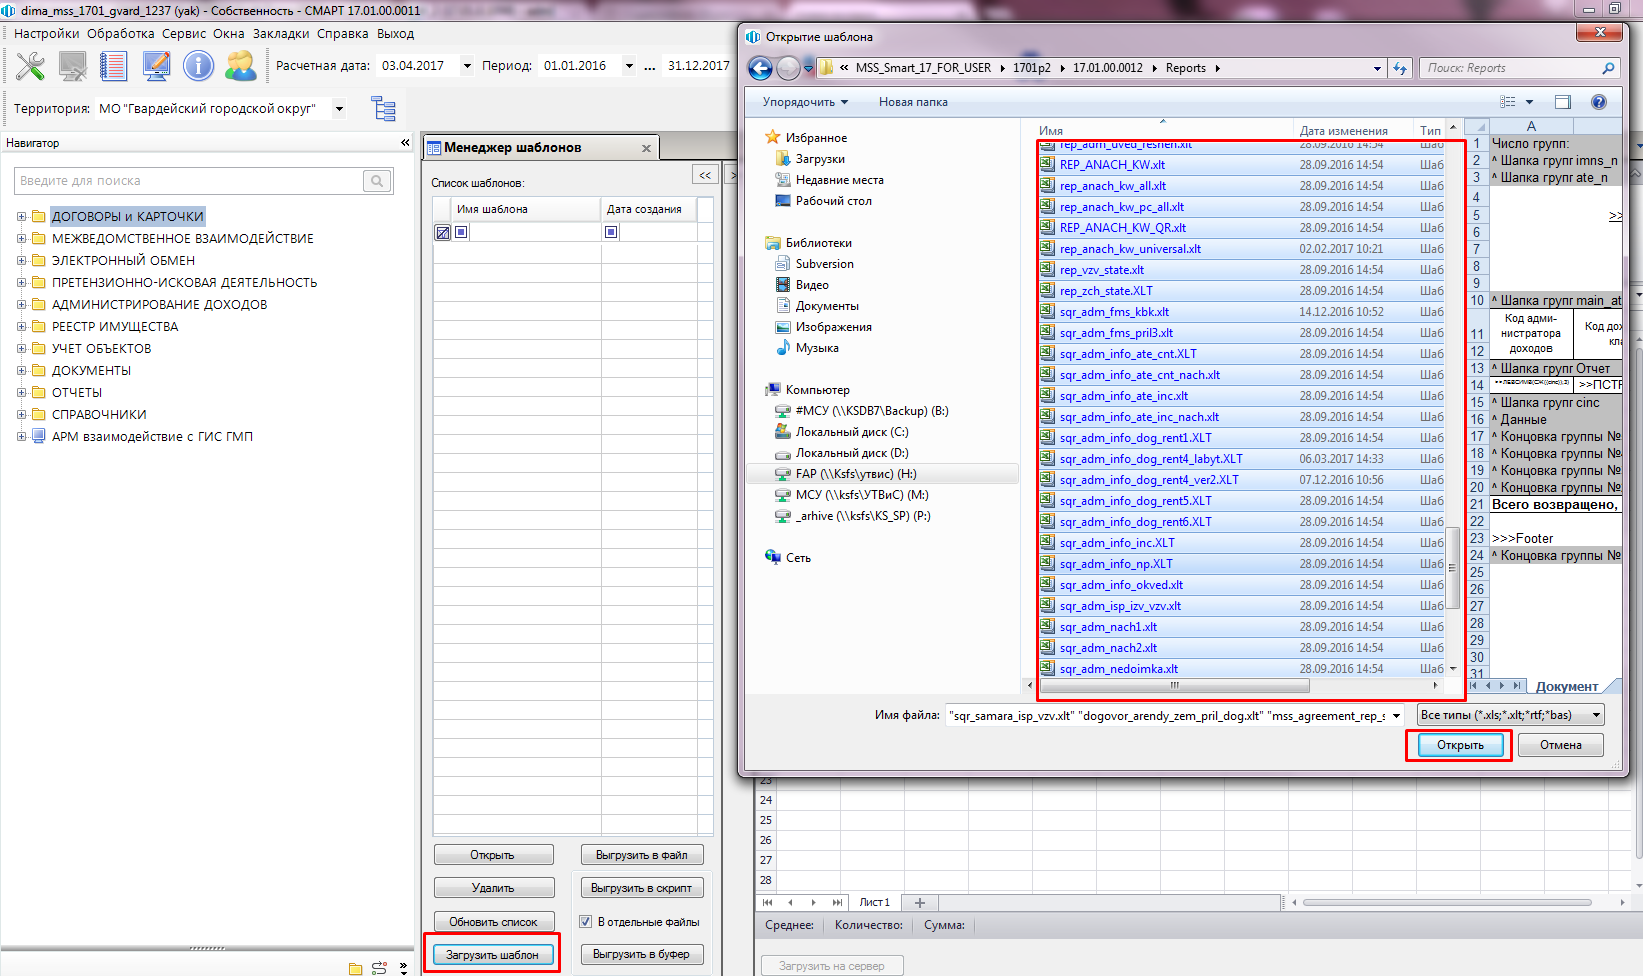Image resolution: width=1643 pixels, height=976 pixels.
Task: Toggle the 'В отдельные файлы' checkbox
Action: 586,922
